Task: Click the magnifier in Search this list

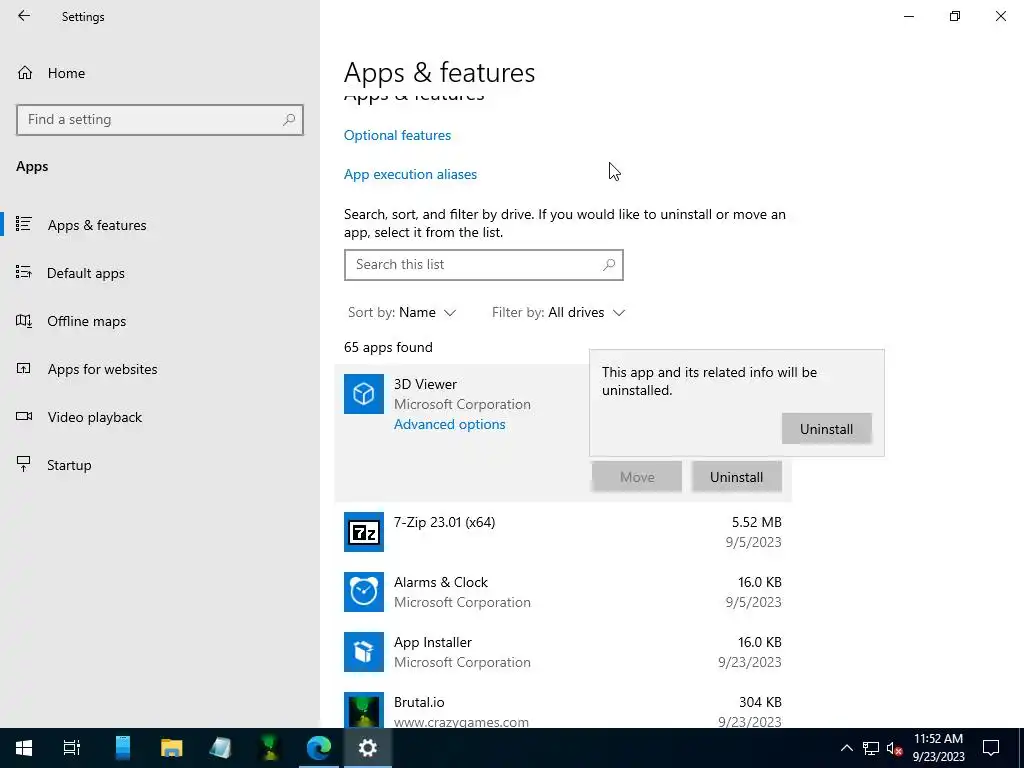Action: (x=609, y=264)
